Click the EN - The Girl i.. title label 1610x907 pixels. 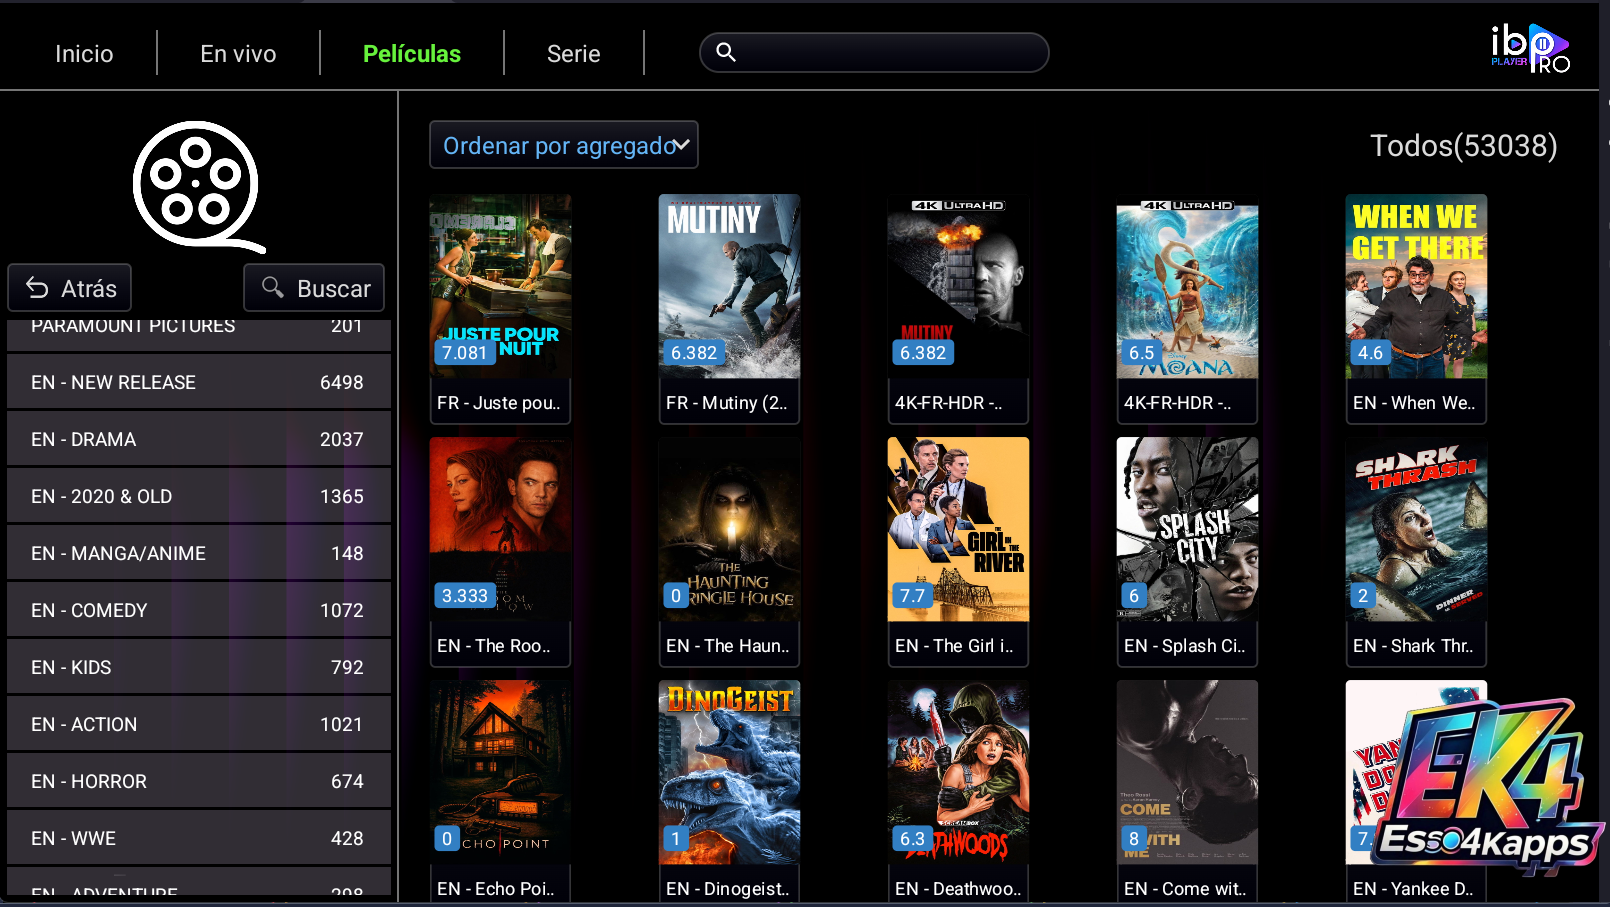pos(954,646)
